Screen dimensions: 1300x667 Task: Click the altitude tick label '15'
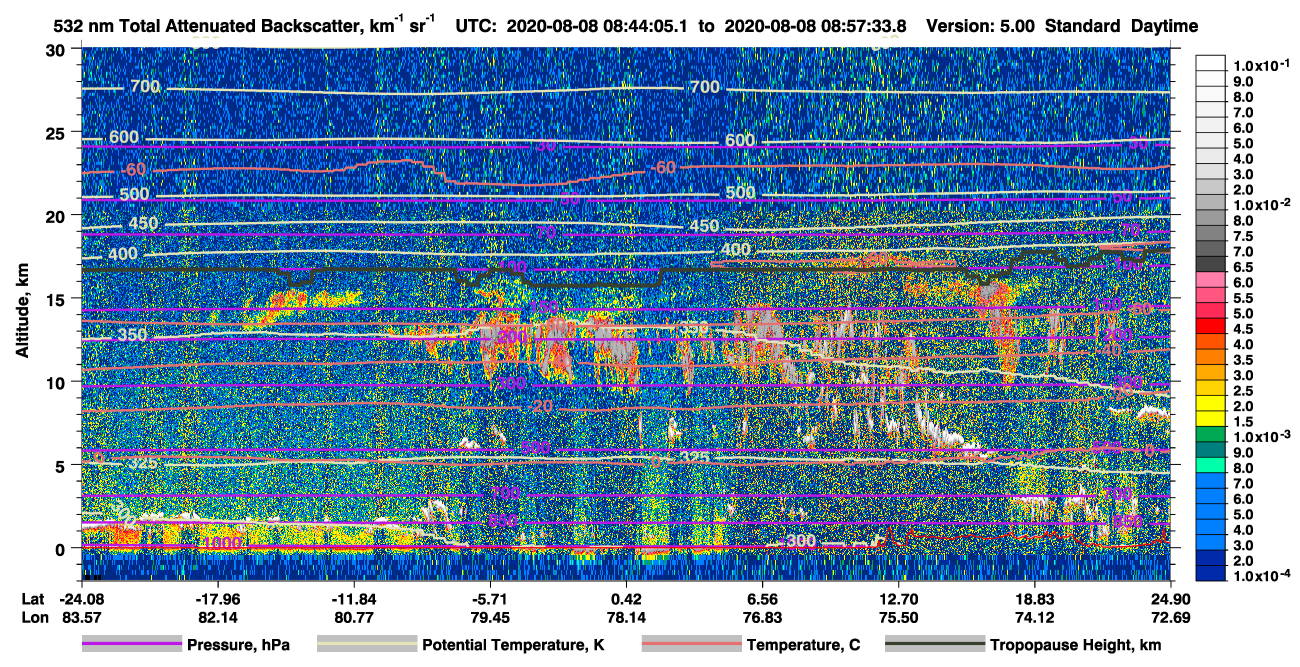[57, 299]
